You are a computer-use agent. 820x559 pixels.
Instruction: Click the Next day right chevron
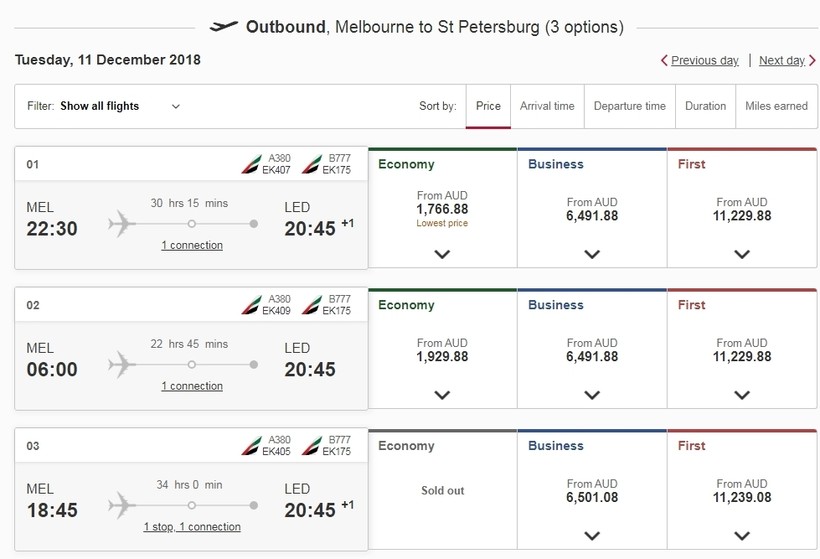coord(812,60)
